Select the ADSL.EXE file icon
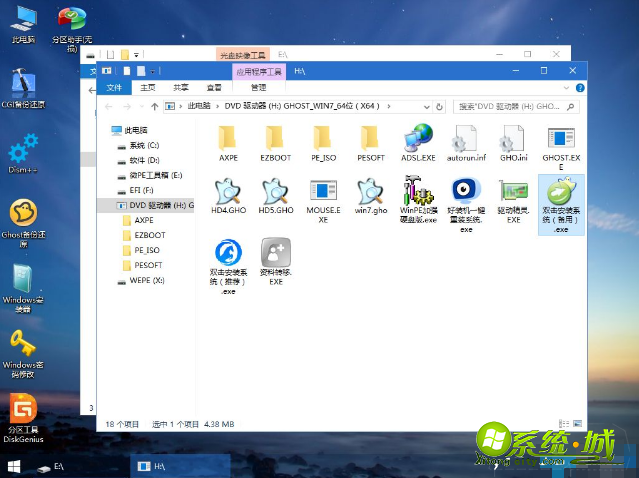 coord(418,143)
